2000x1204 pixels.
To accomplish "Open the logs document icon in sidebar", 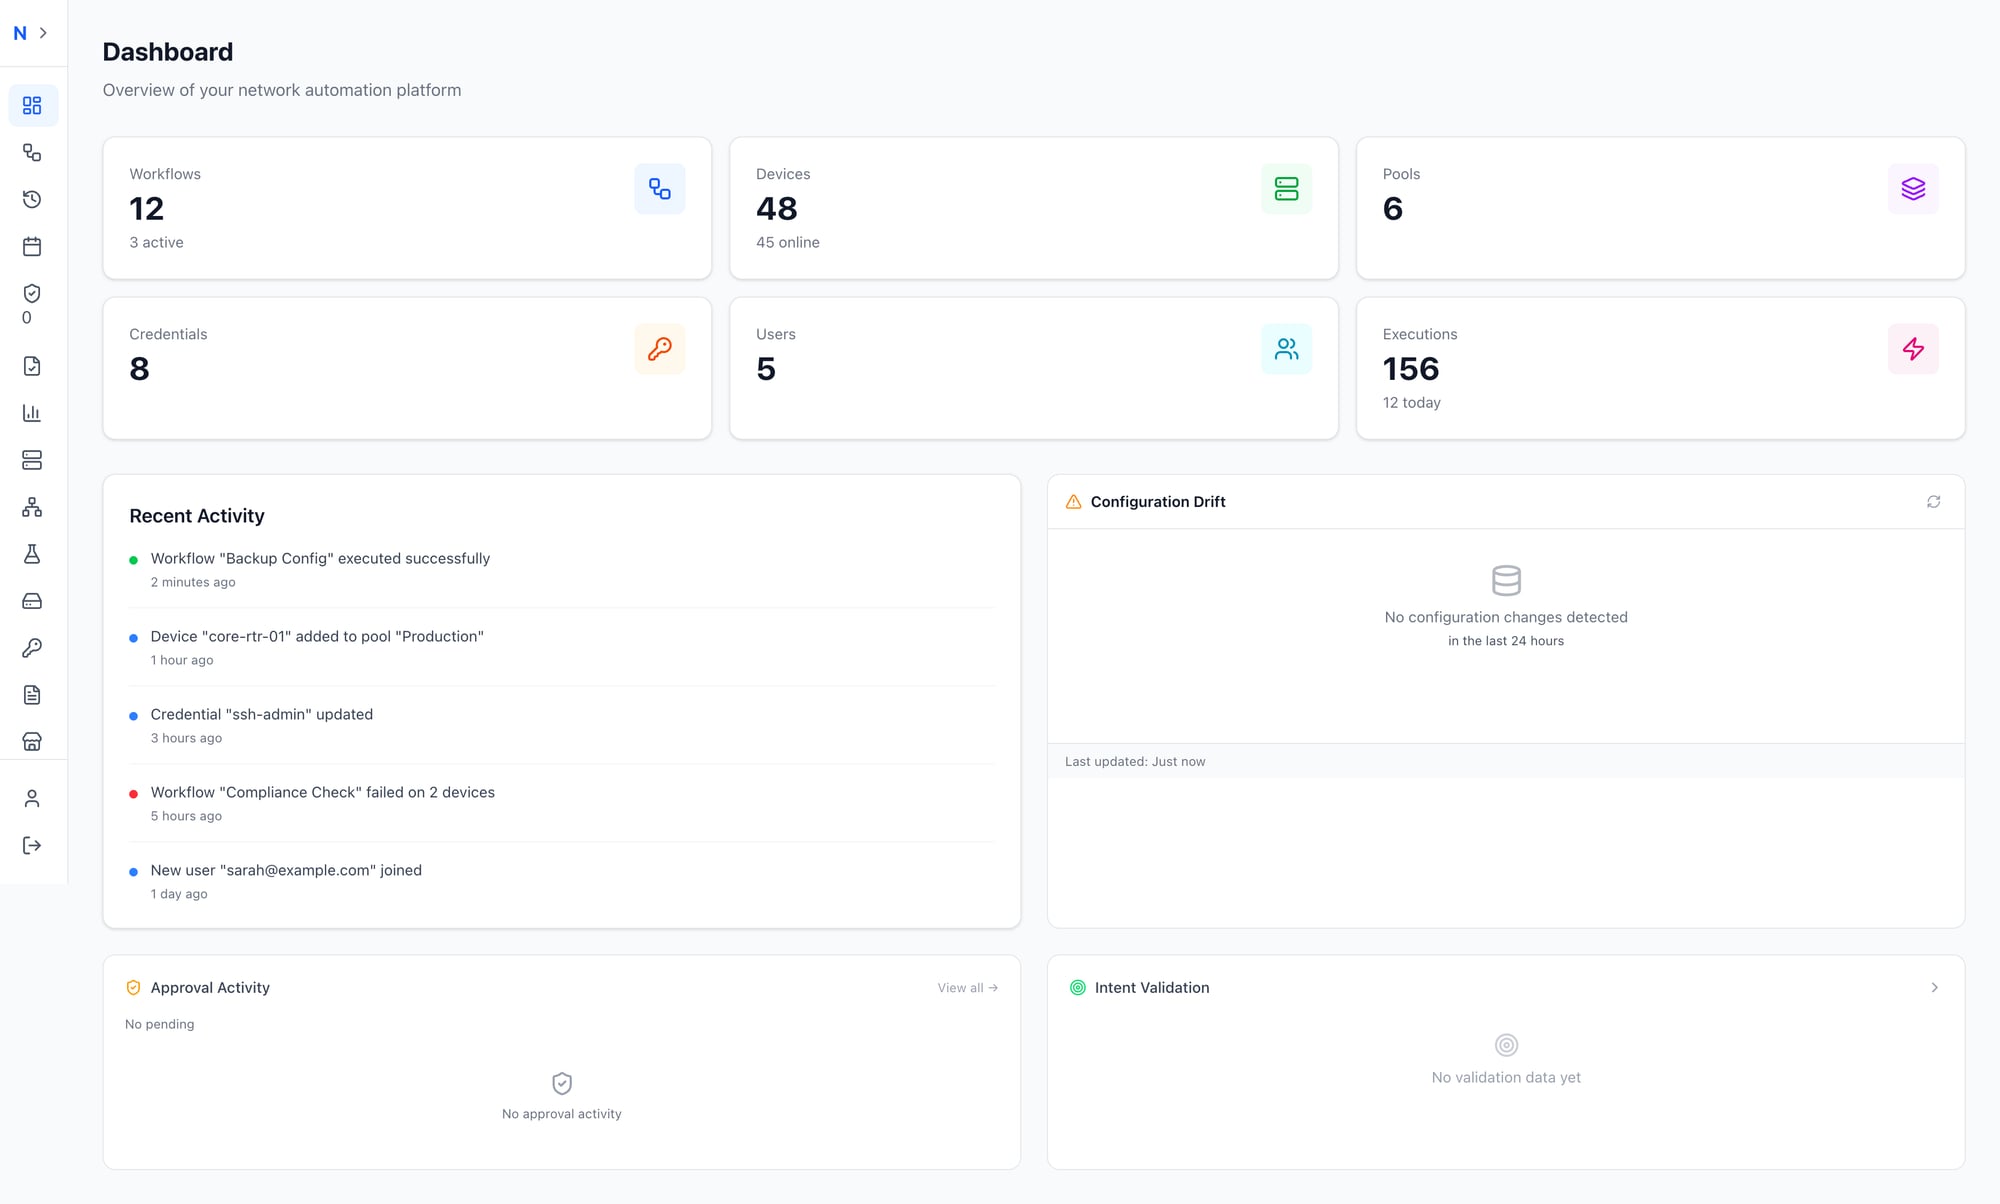I will 32,694.
